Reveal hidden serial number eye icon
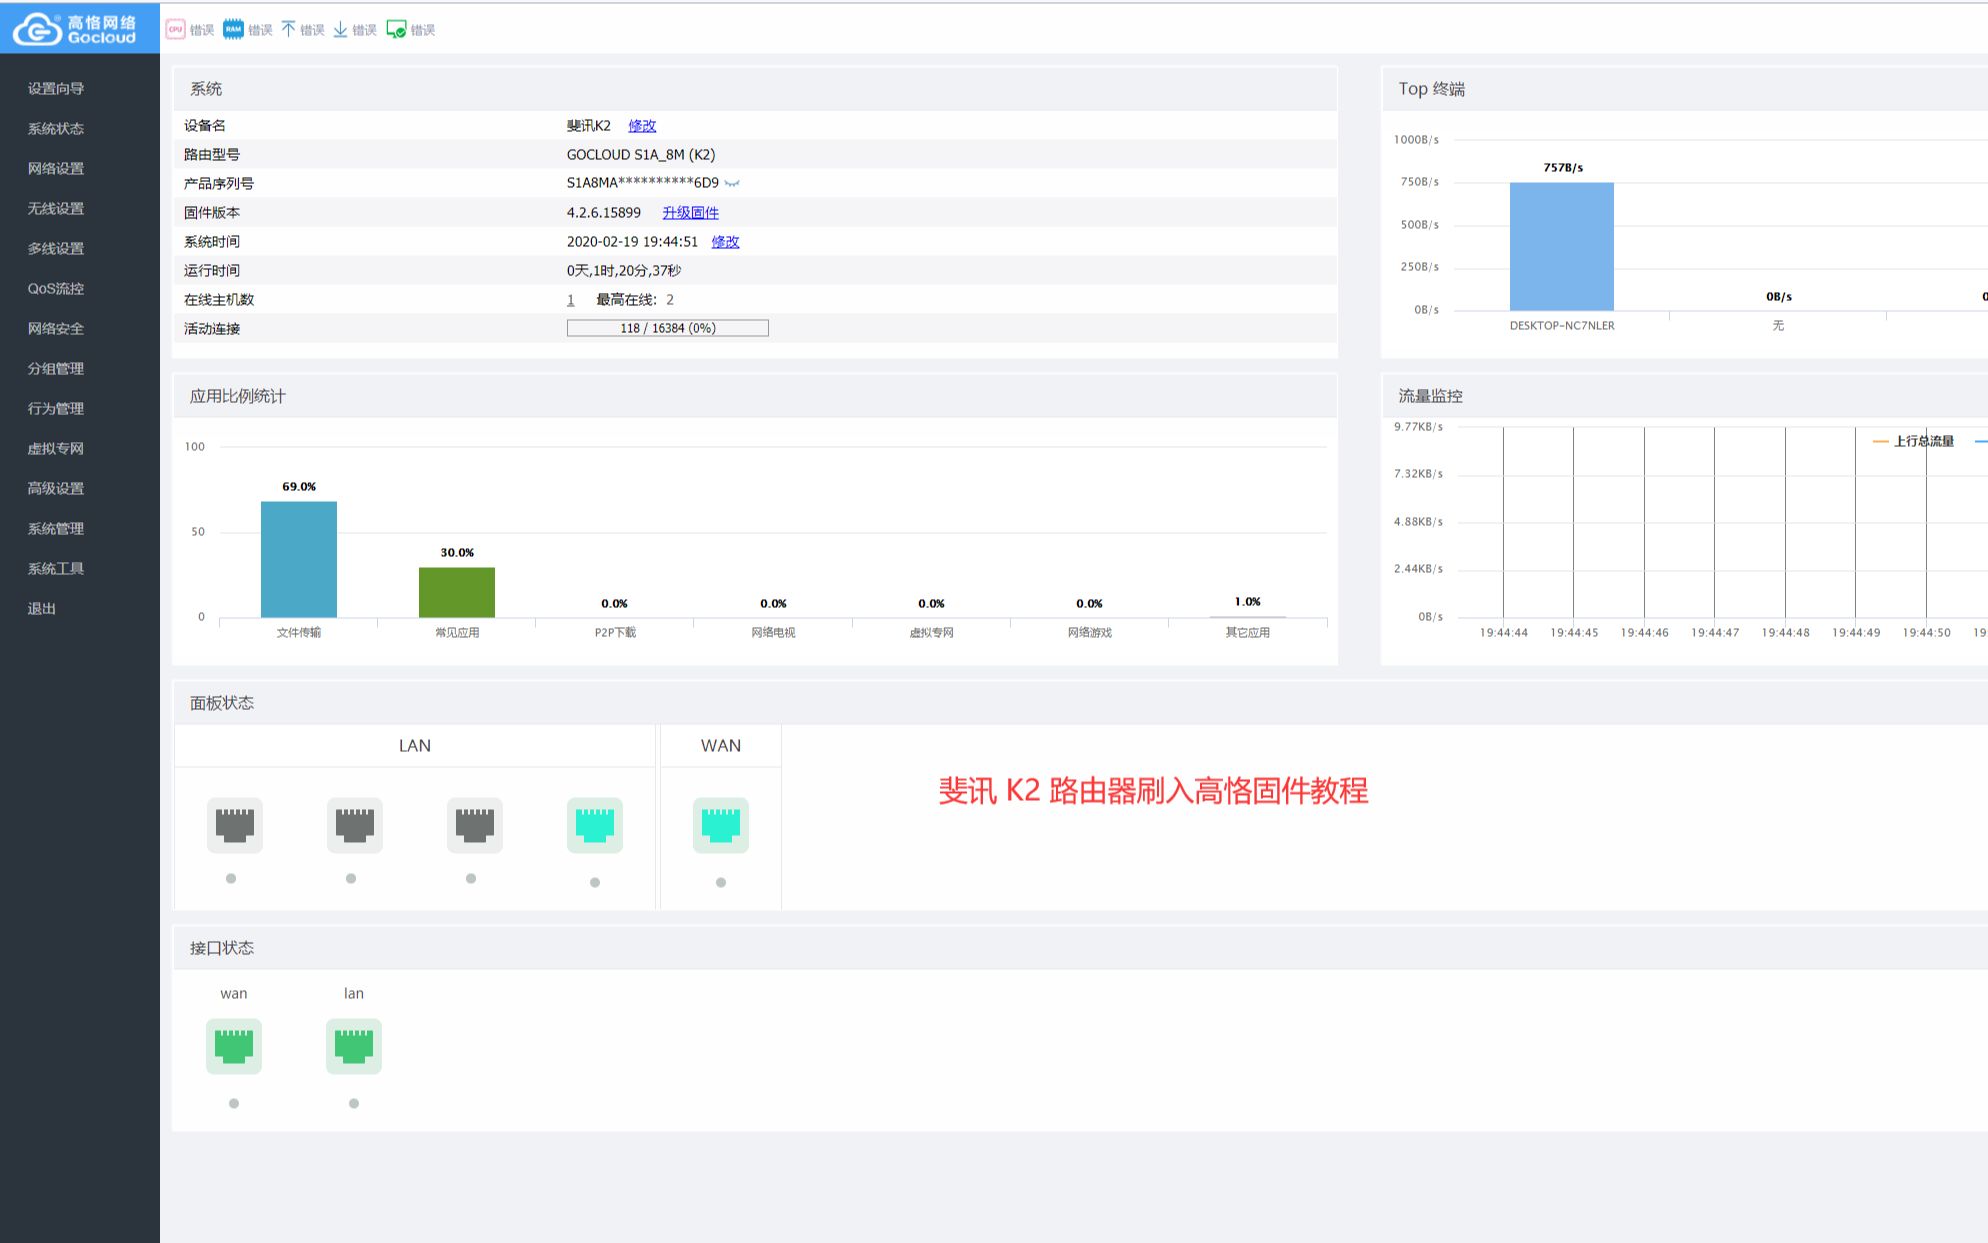This screenshot has width=1988, height=1243. click(733, 184)
